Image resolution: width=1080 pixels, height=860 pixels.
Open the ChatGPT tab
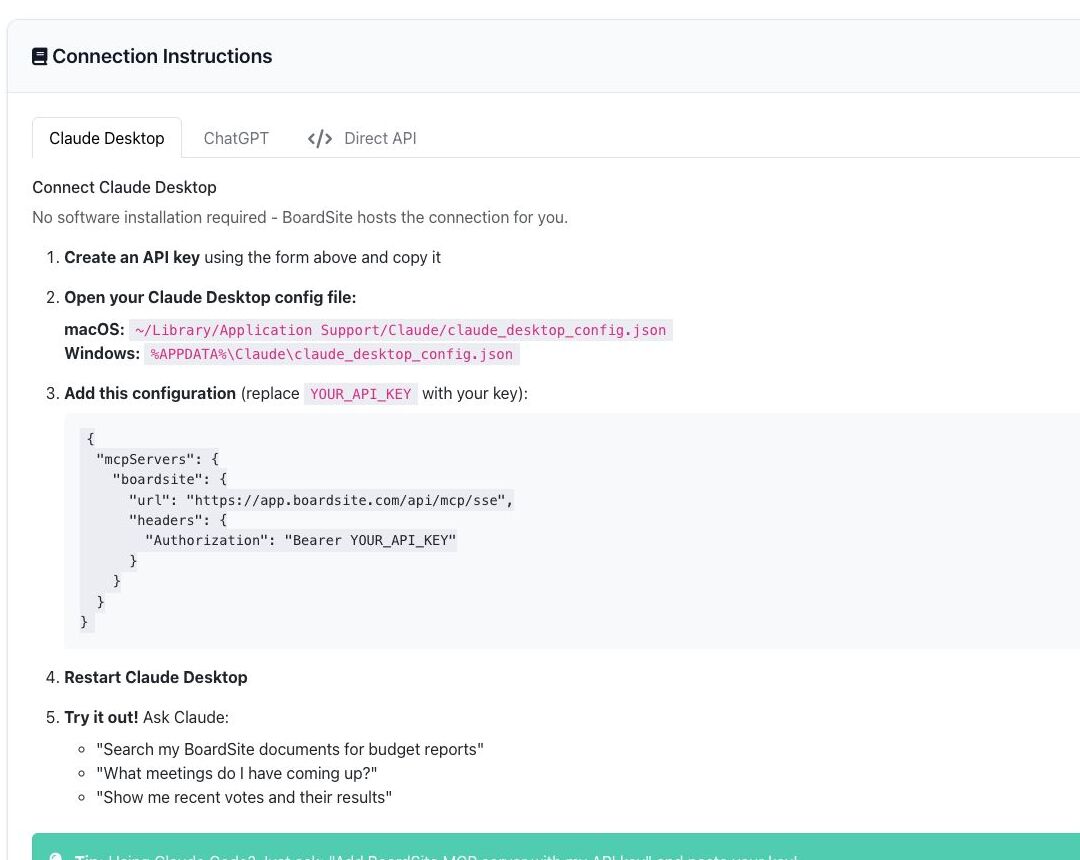[236, 138]
